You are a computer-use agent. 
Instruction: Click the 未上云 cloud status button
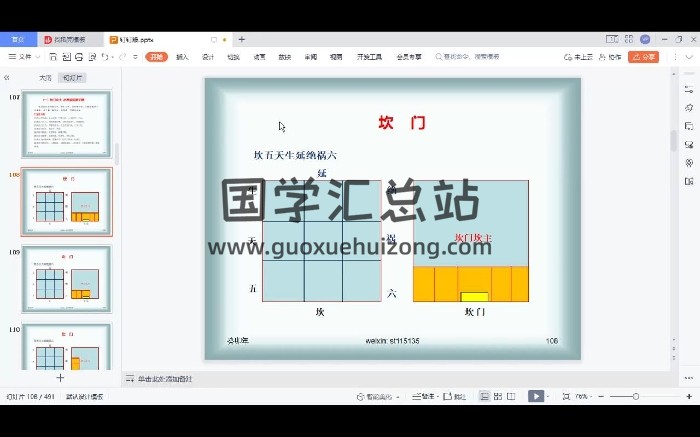coord(579,57)
